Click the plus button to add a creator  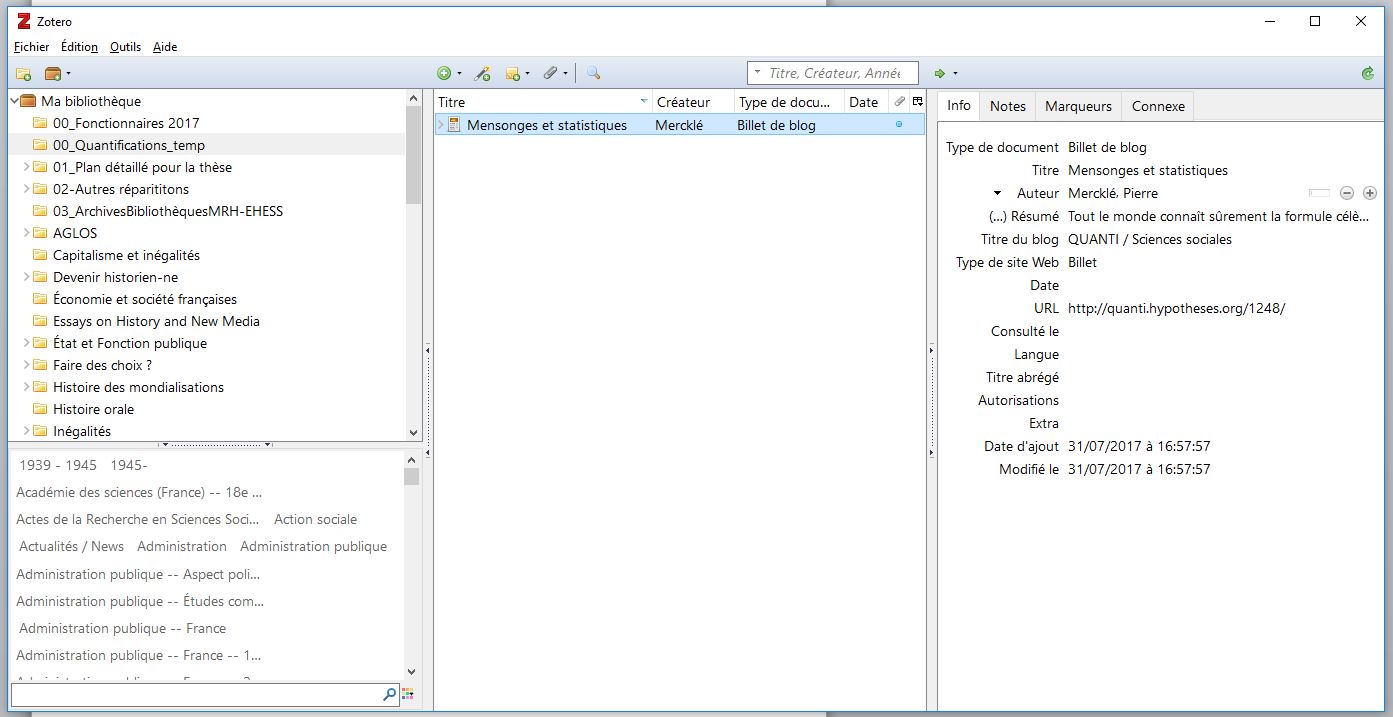[1370, 193]
